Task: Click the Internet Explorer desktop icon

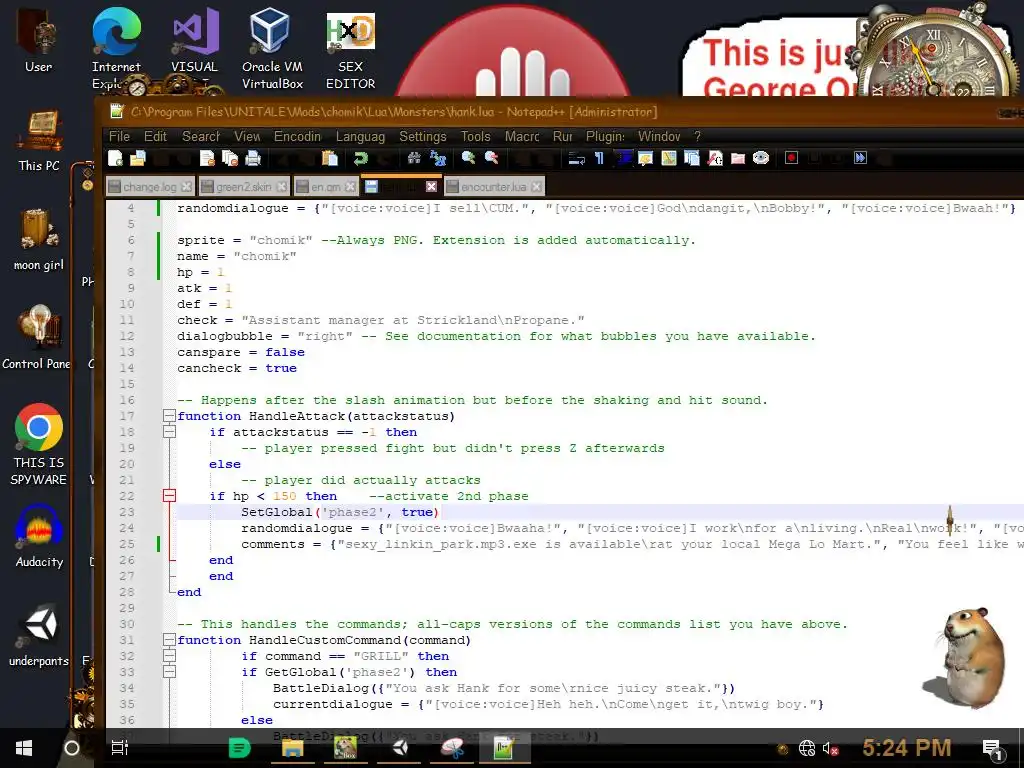Action: pyautogui.click(x=116, y=48)
